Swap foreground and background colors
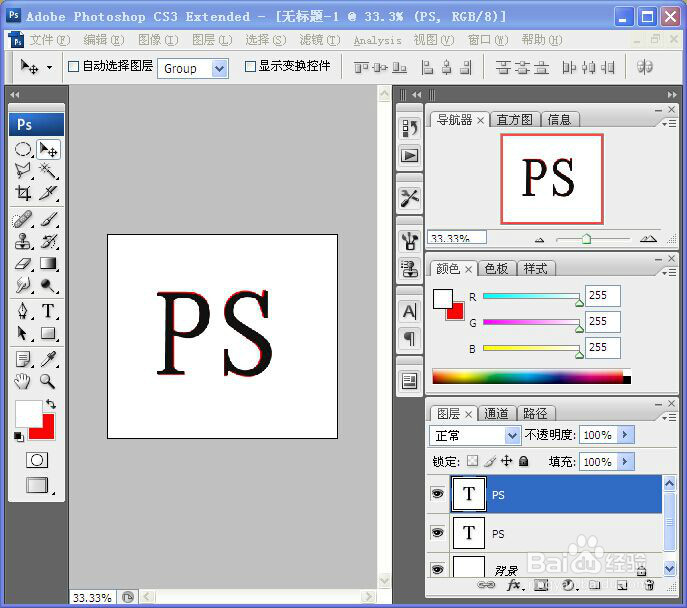Viewport: 687px width, 608px height. tap(51, 404)
